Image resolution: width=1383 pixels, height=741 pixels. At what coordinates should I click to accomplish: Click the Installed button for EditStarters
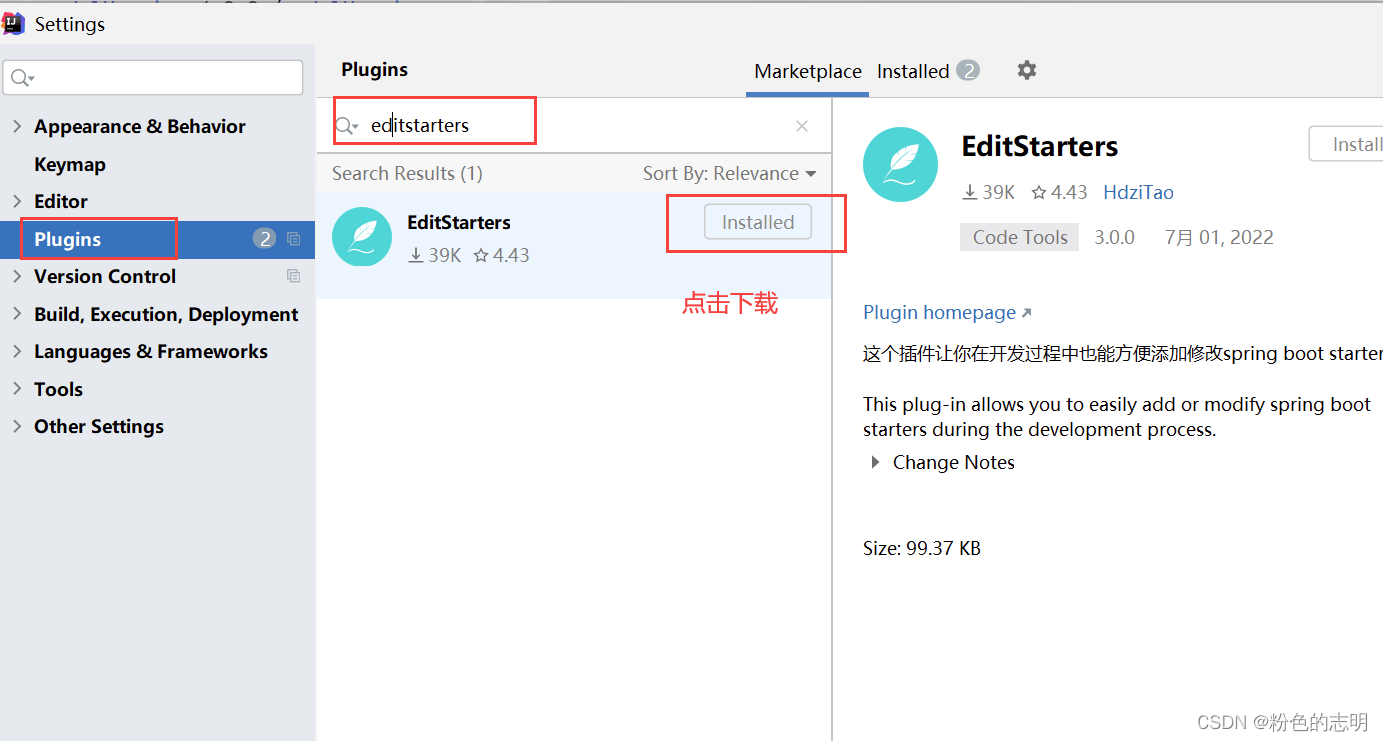click(757, 222)
